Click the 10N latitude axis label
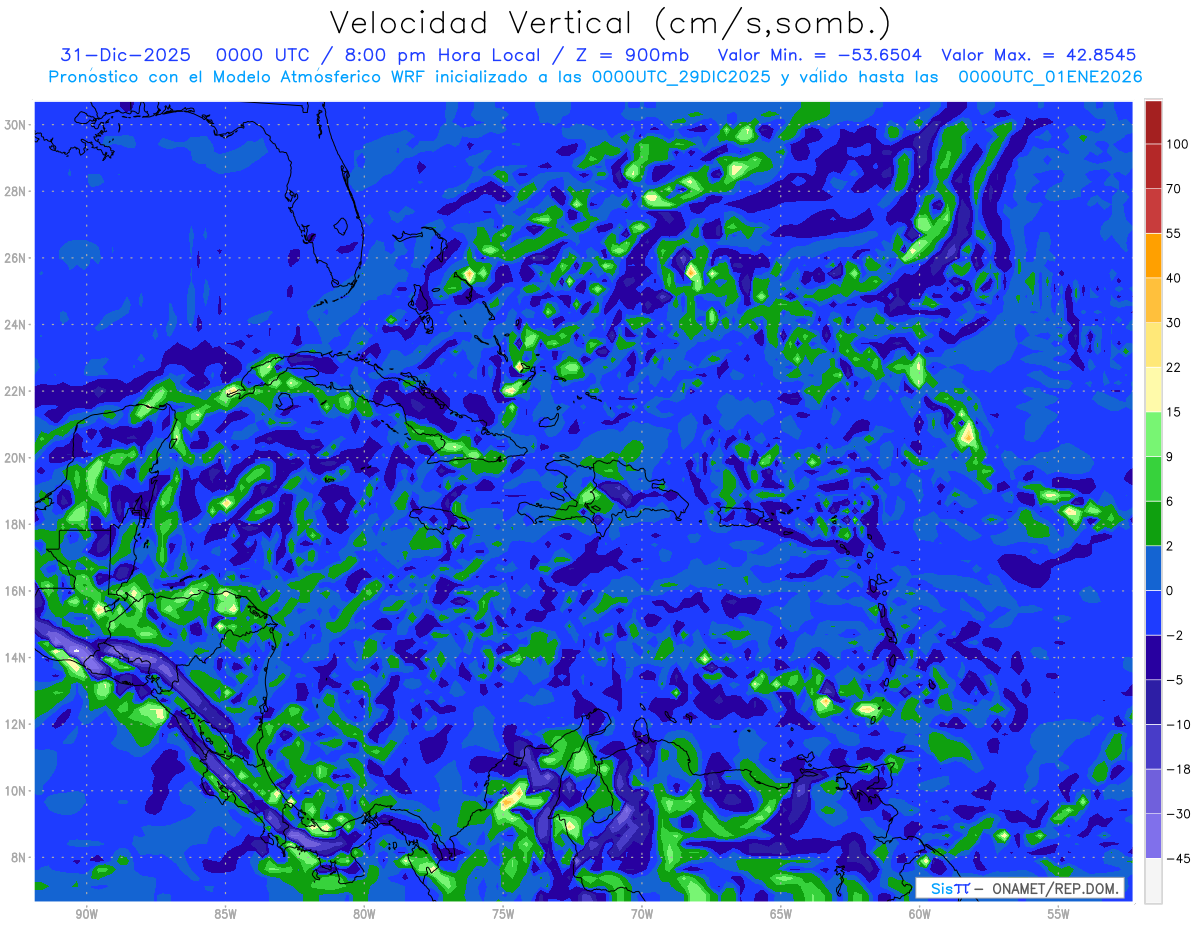The image size is (1200, 927). [17, 791]
